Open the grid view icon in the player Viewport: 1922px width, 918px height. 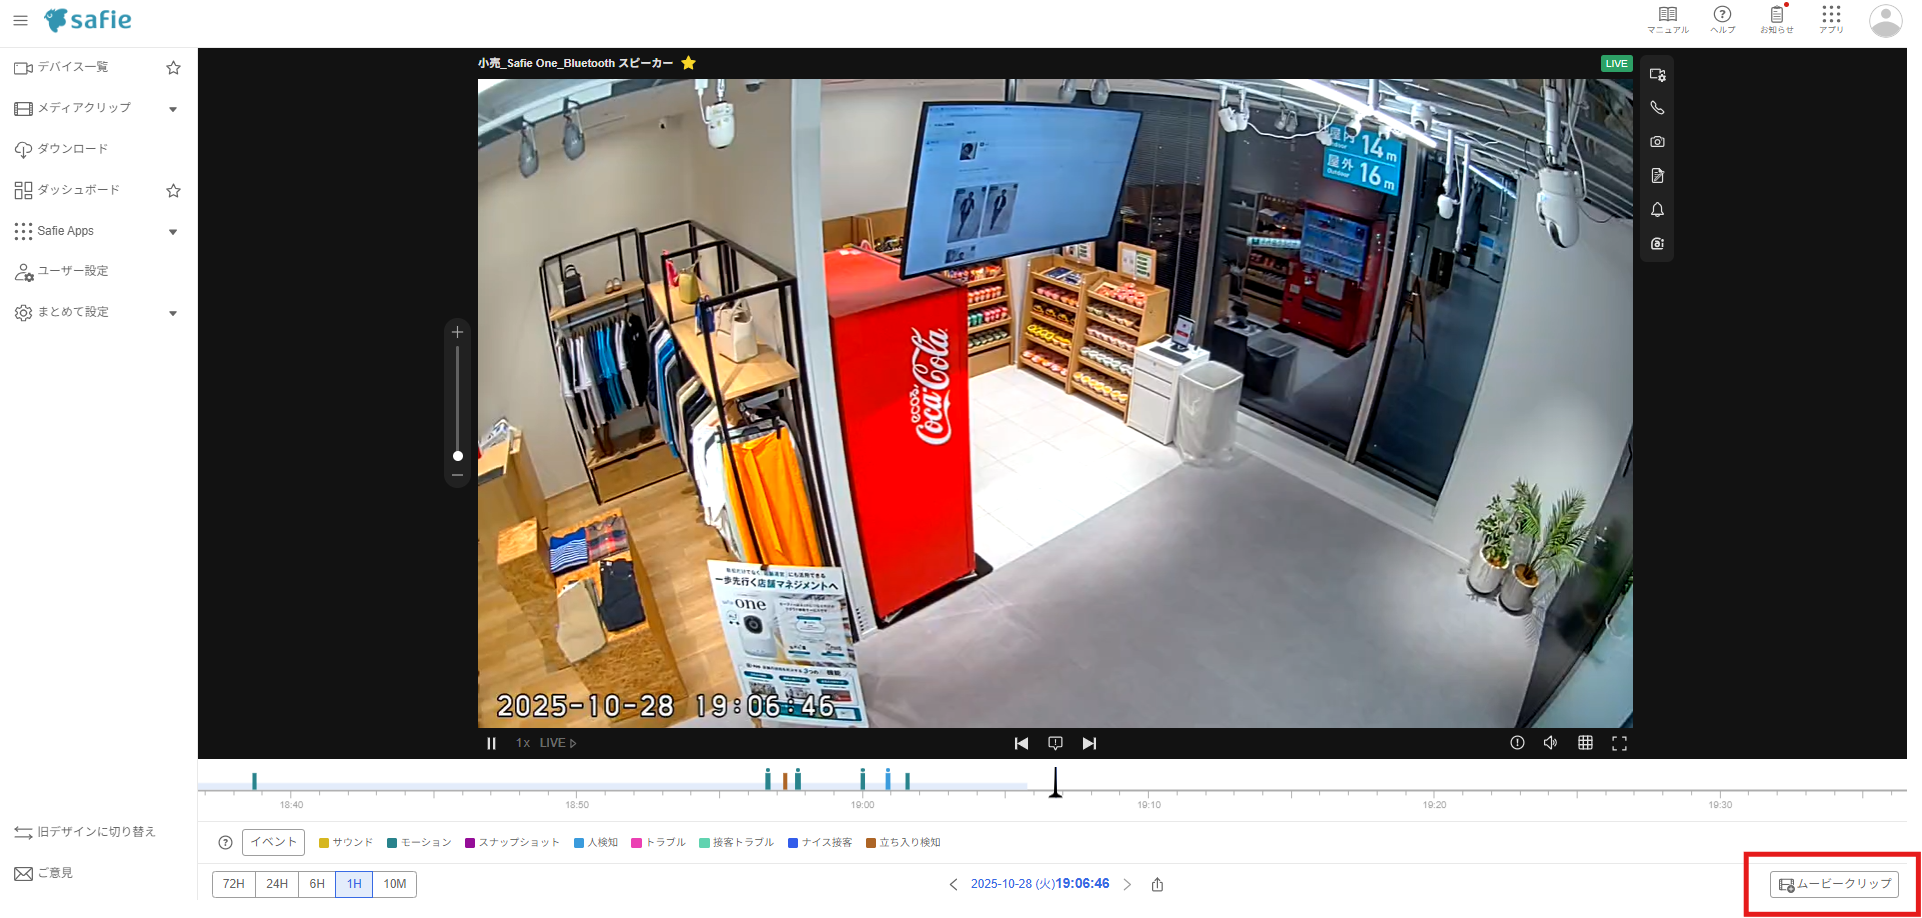[x=1585, y=742]
